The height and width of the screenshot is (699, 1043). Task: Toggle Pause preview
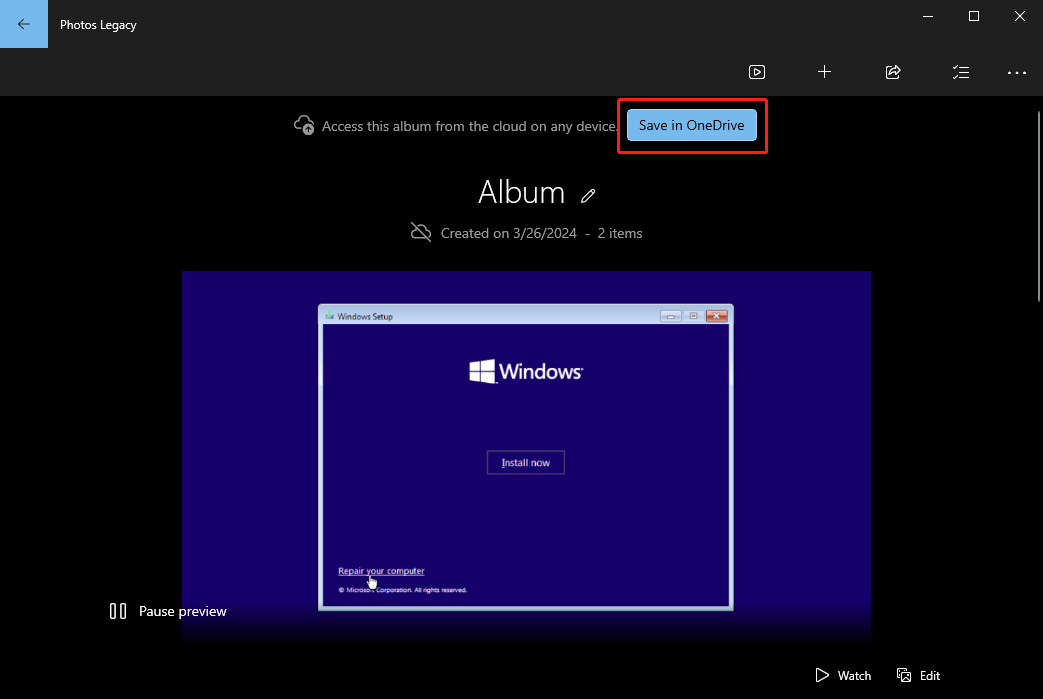click(x=168, y=611)
